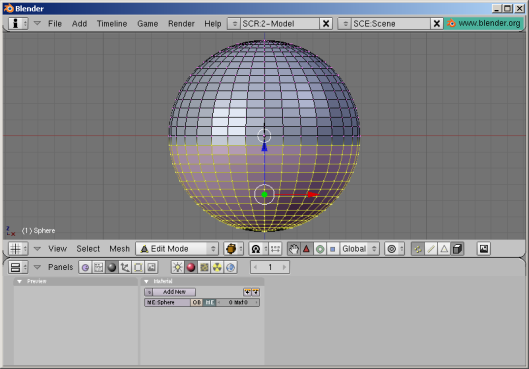529x369 pixels.
Task: Select the rotation pivot point icon
Action: [x=259, y=249]
